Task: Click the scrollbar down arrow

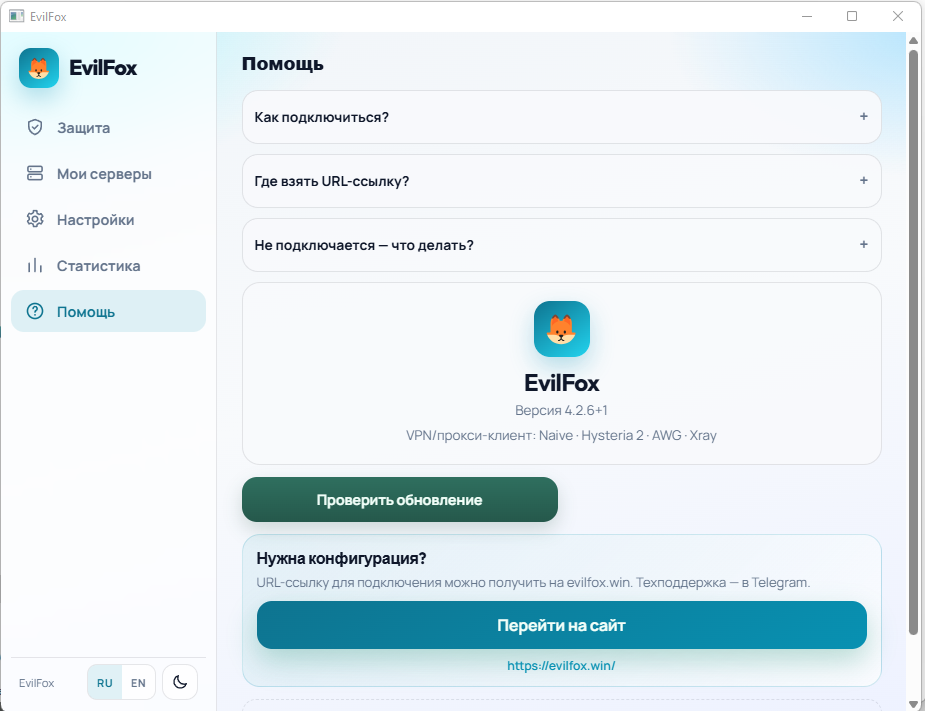Action: 913,704
